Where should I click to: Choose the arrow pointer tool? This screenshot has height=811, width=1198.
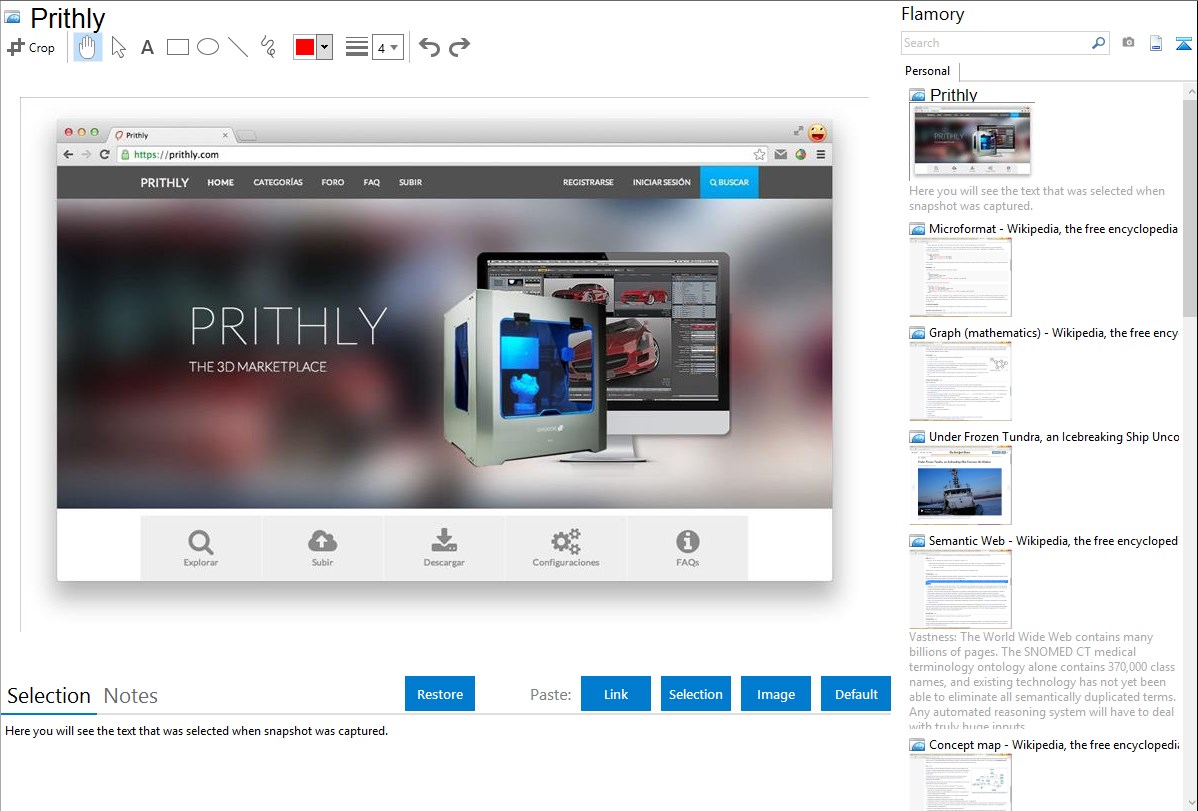[118, 47]
